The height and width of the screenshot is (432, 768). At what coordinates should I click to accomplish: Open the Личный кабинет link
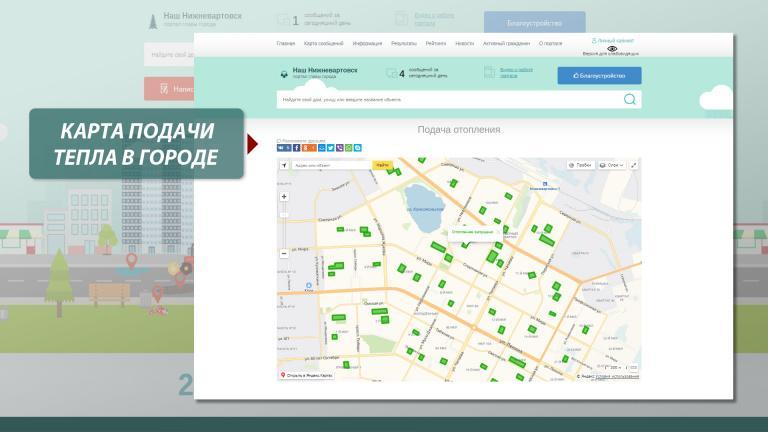point(612,40)
